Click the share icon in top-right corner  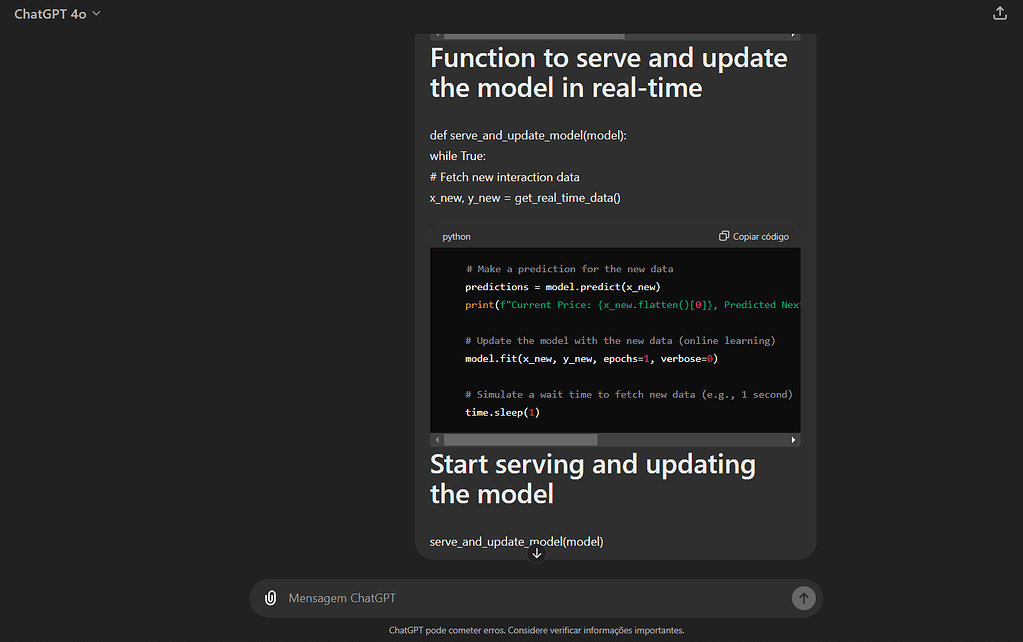tap(1000, 13)
